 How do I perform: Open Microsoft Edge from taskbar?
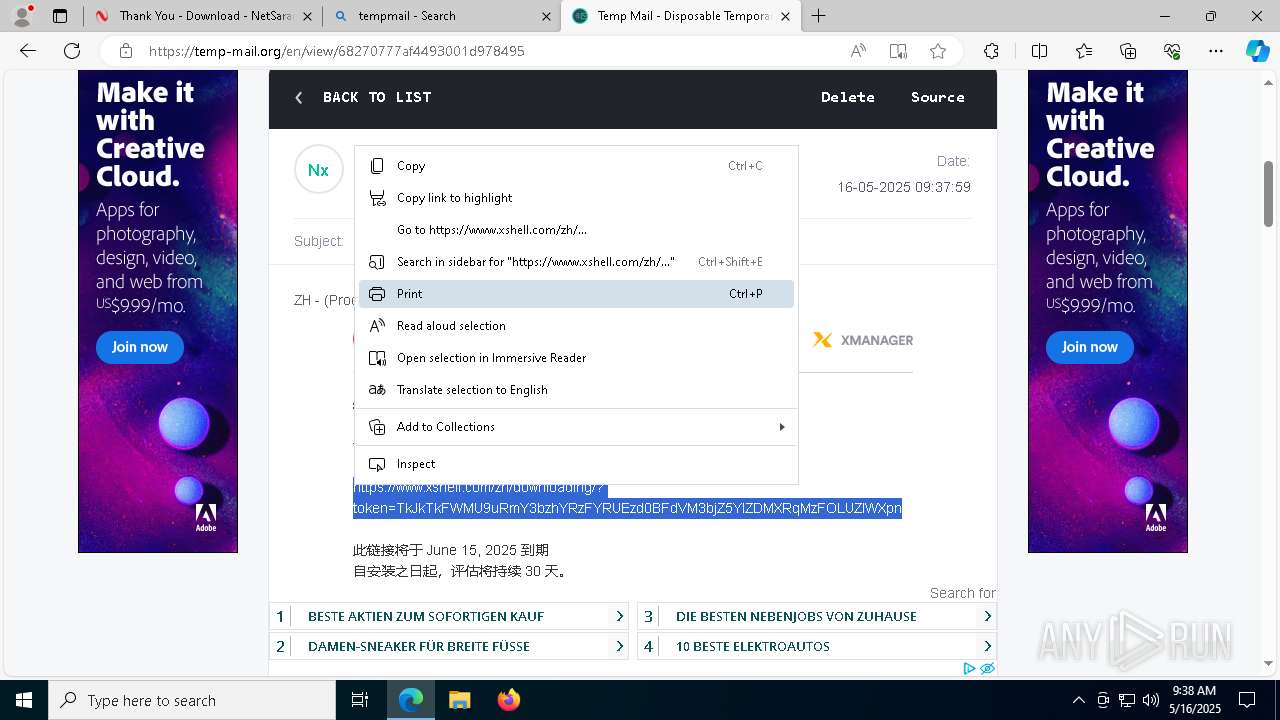(411, 700)
